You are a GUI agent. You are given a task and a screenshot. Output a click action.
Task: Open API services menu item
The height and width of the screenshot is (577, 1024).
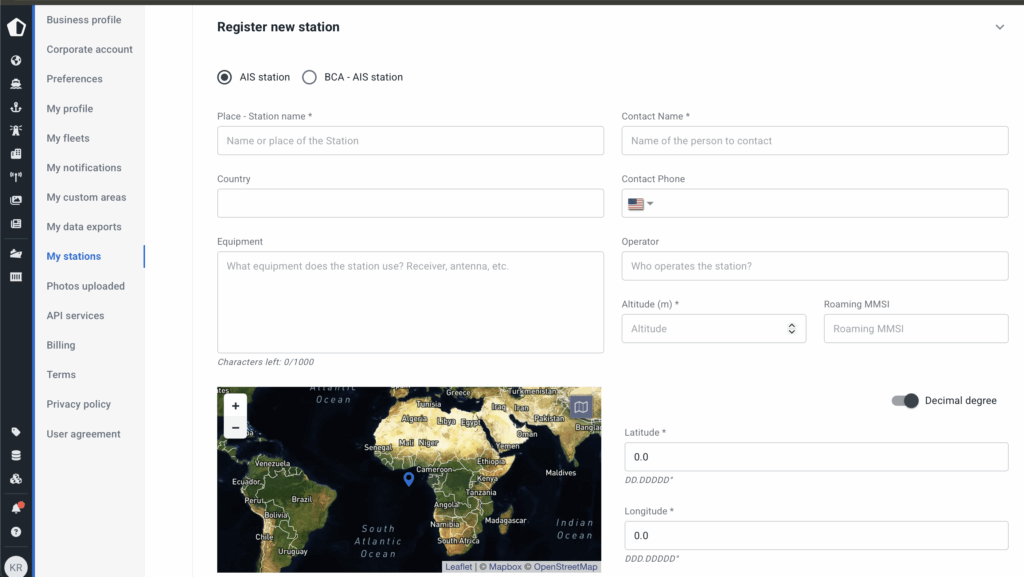click(x=75, y=316)
